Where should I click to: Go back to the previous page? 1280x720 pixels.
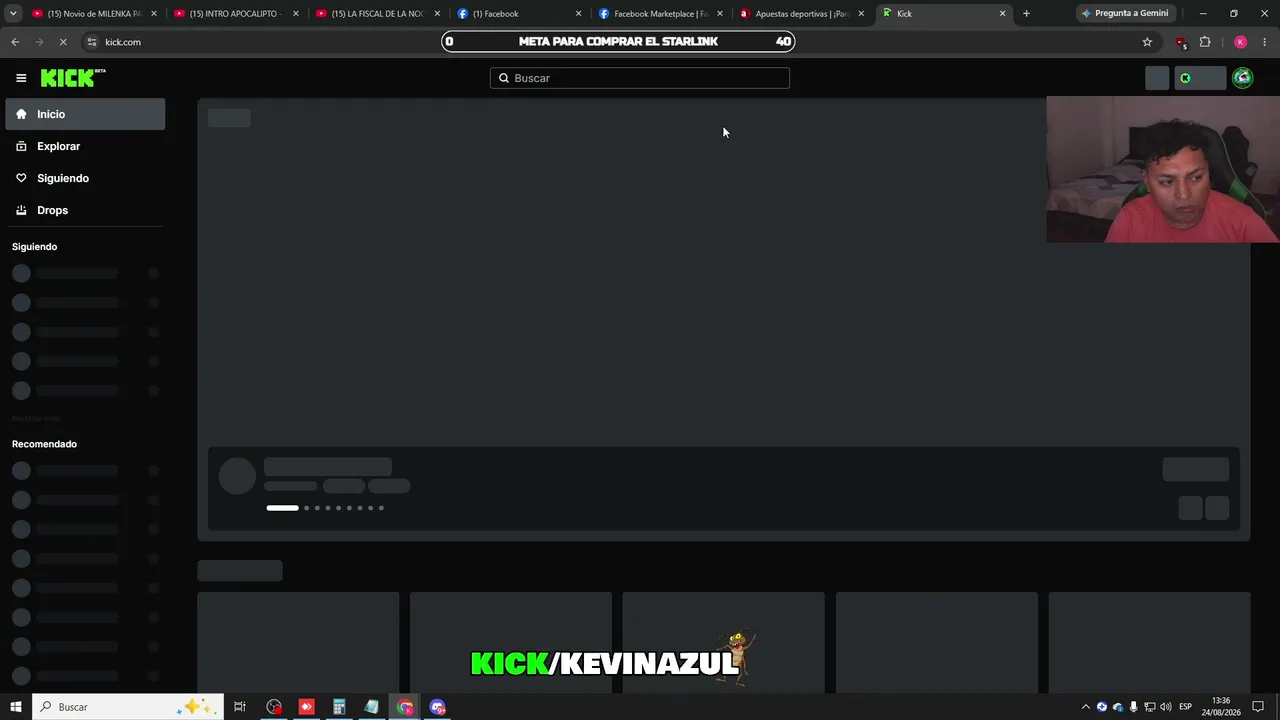pos(15,42)
